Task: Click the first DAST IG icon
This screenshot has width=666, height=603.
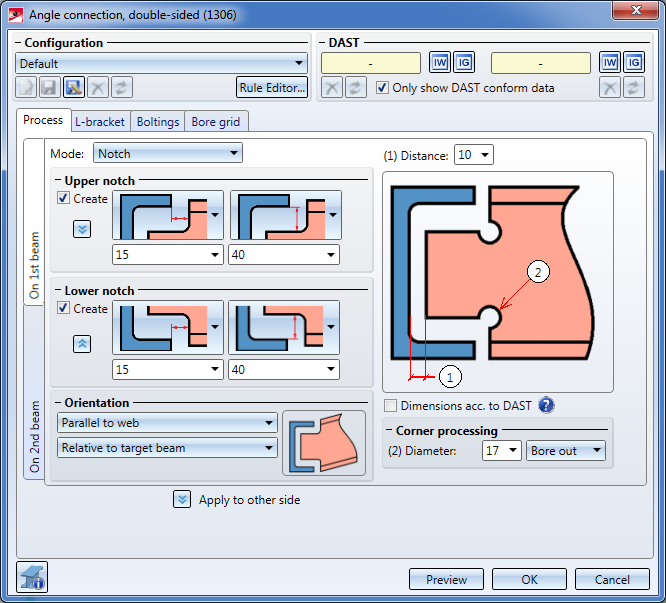Action: (464, 63)
